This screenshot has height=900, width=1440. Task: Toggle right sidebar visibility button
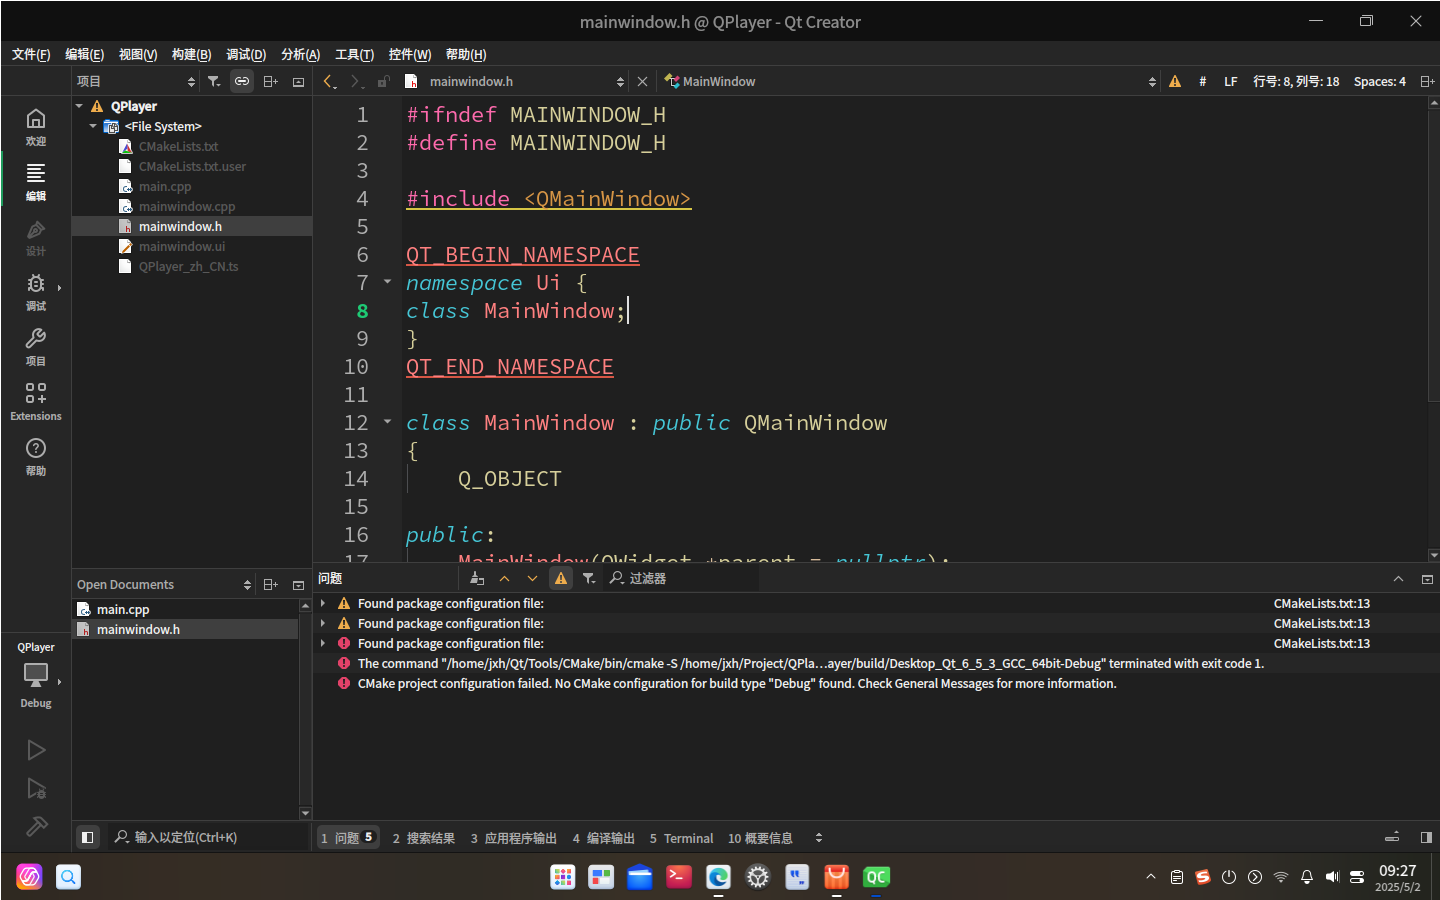click(1426, 837)
